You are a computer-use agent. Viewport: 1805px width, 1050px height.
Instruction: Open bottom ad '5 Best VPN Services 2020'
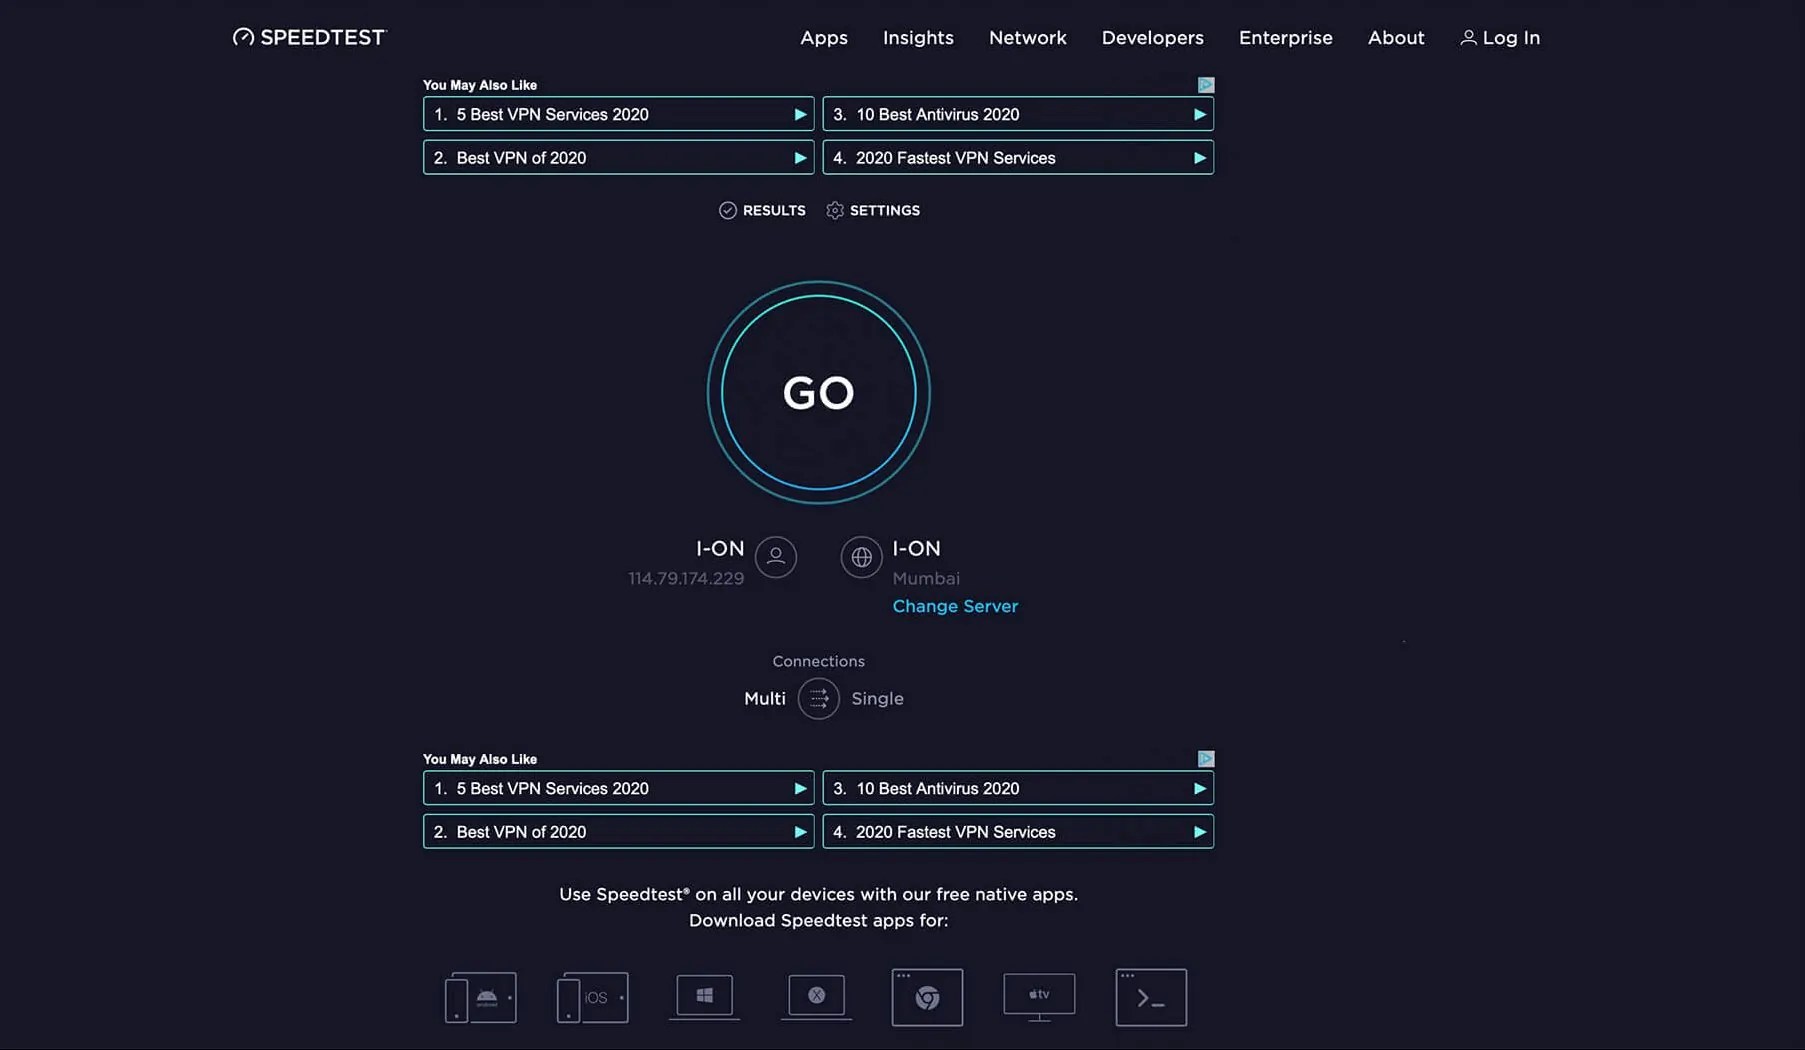point(619,788)
